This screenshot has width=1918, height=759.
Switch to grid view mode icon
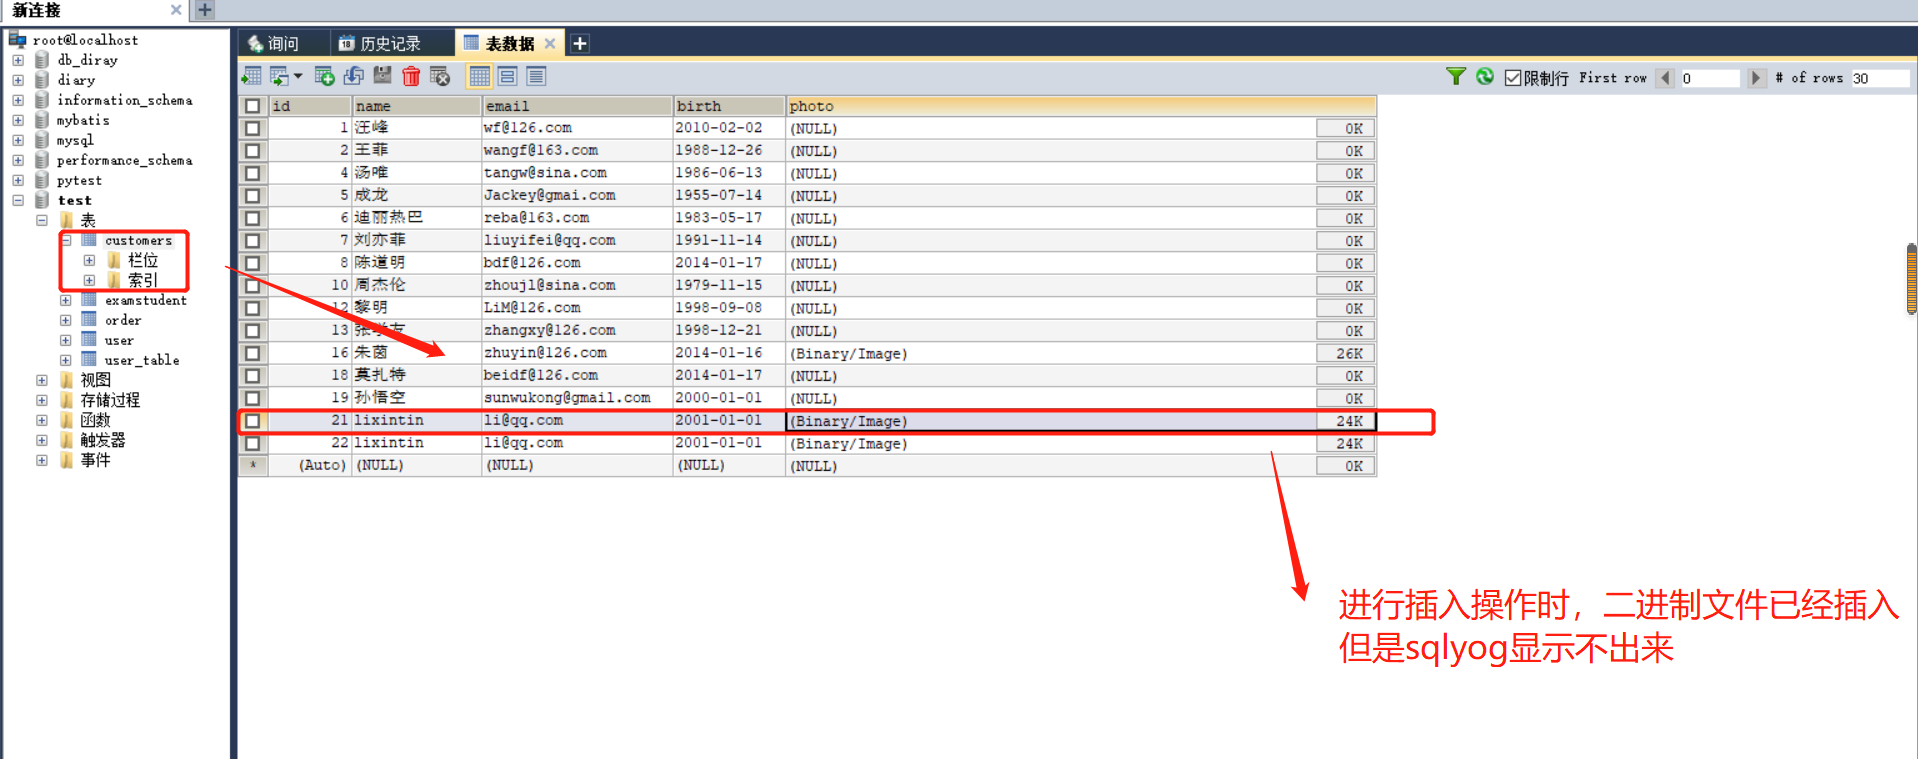coord(480,76)
